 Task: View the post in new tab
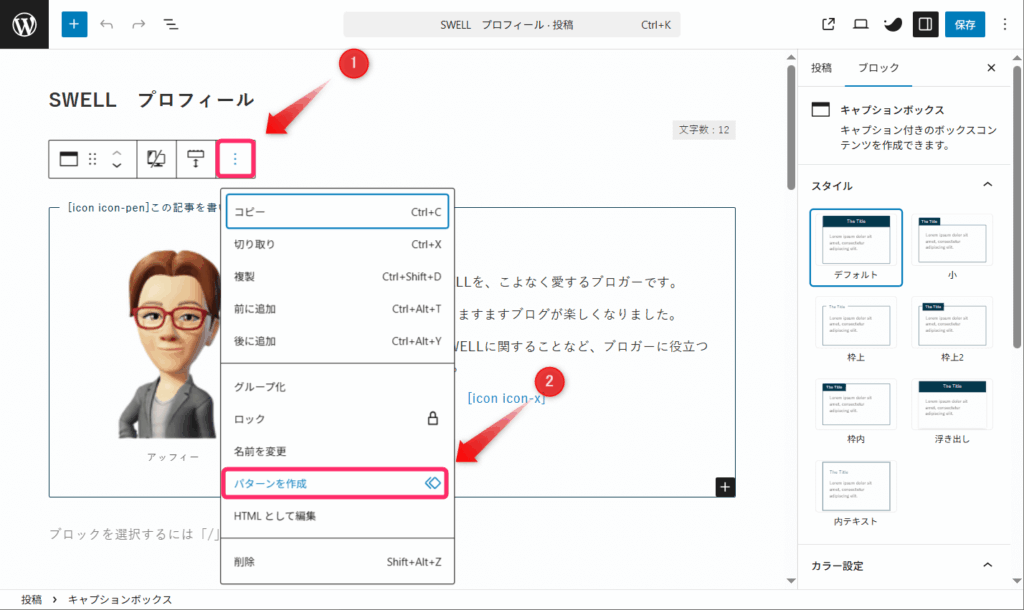point(828,24)
